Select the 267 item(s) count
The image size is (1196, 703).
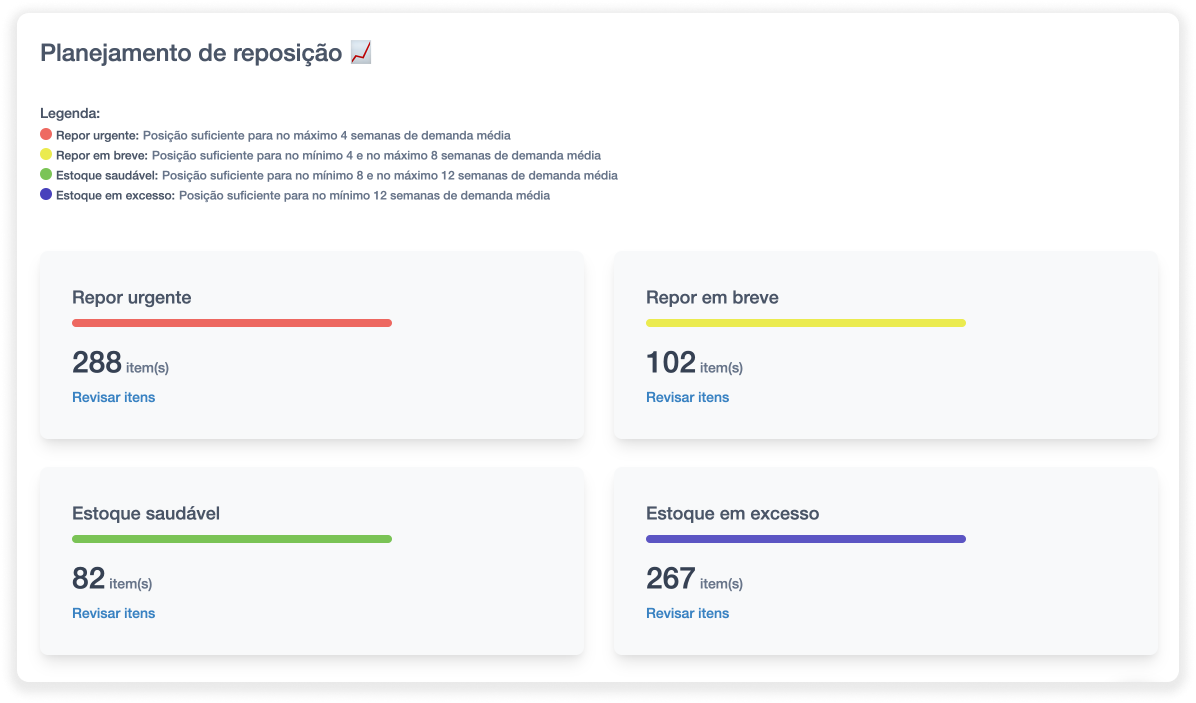pos(694,579)
